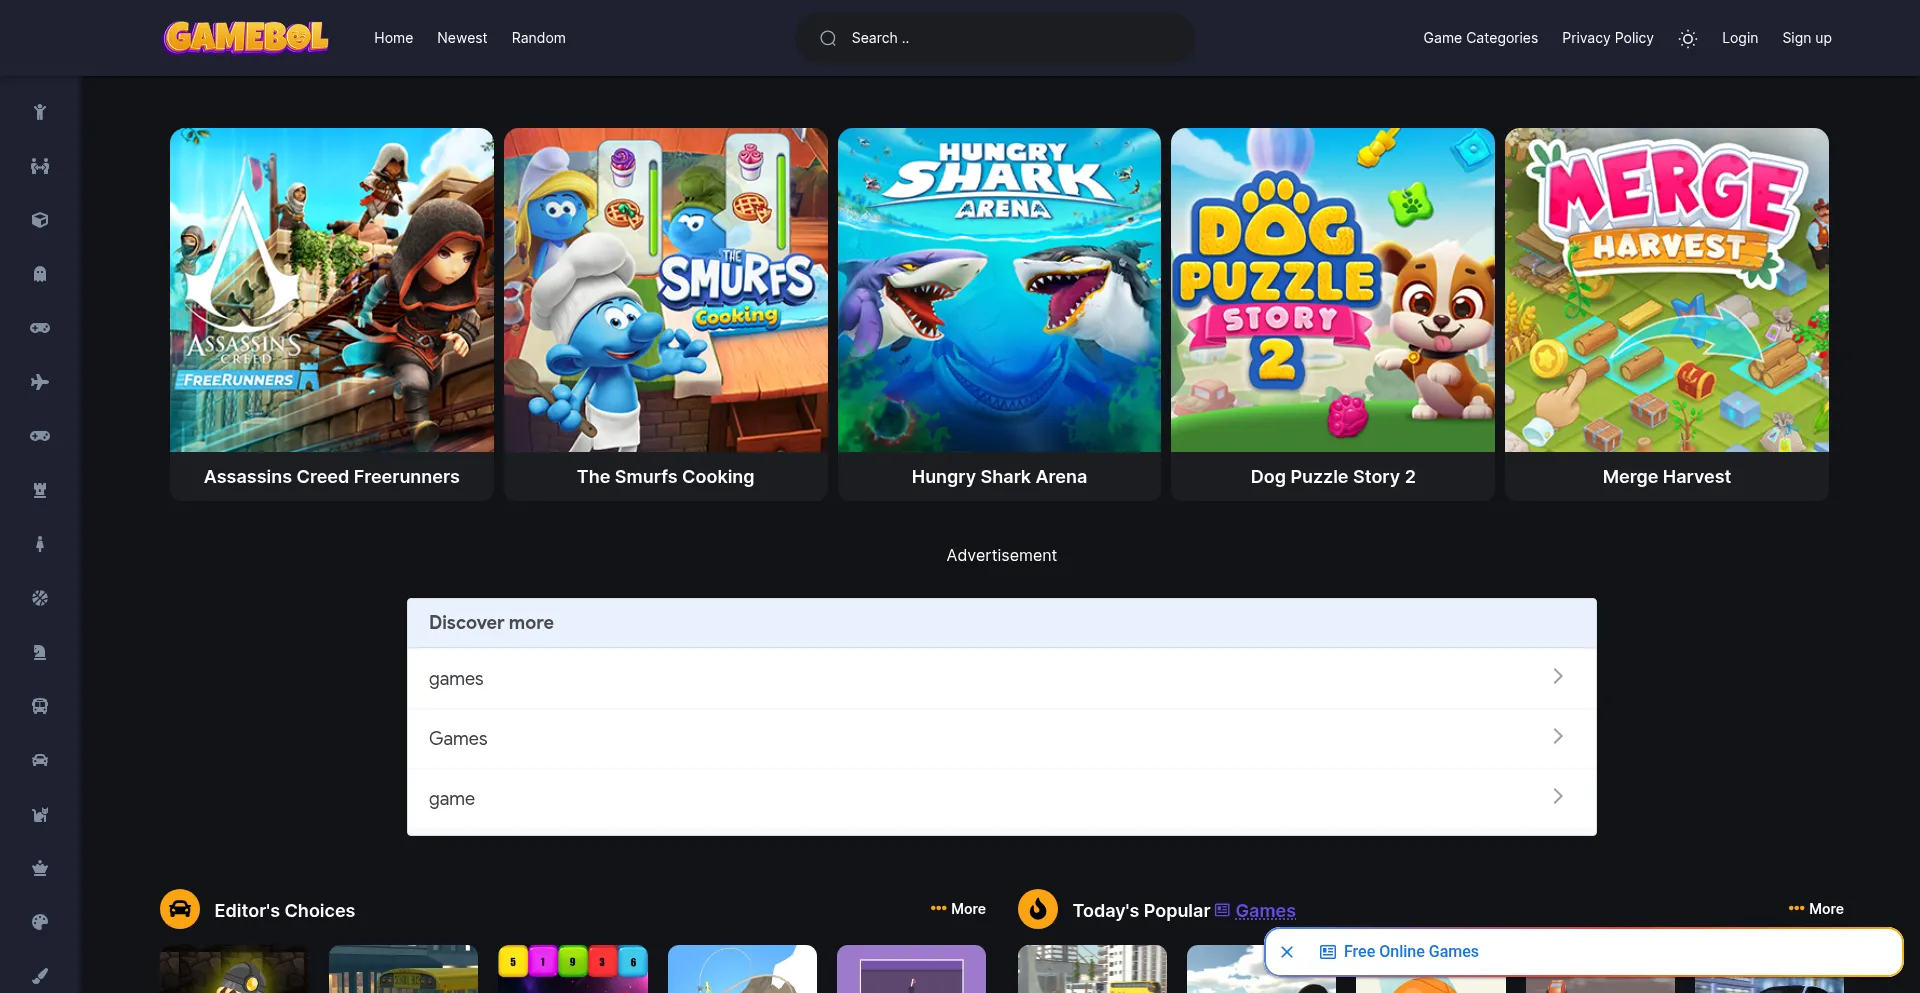Click the bus category sidebar icon

pos(40,706)
